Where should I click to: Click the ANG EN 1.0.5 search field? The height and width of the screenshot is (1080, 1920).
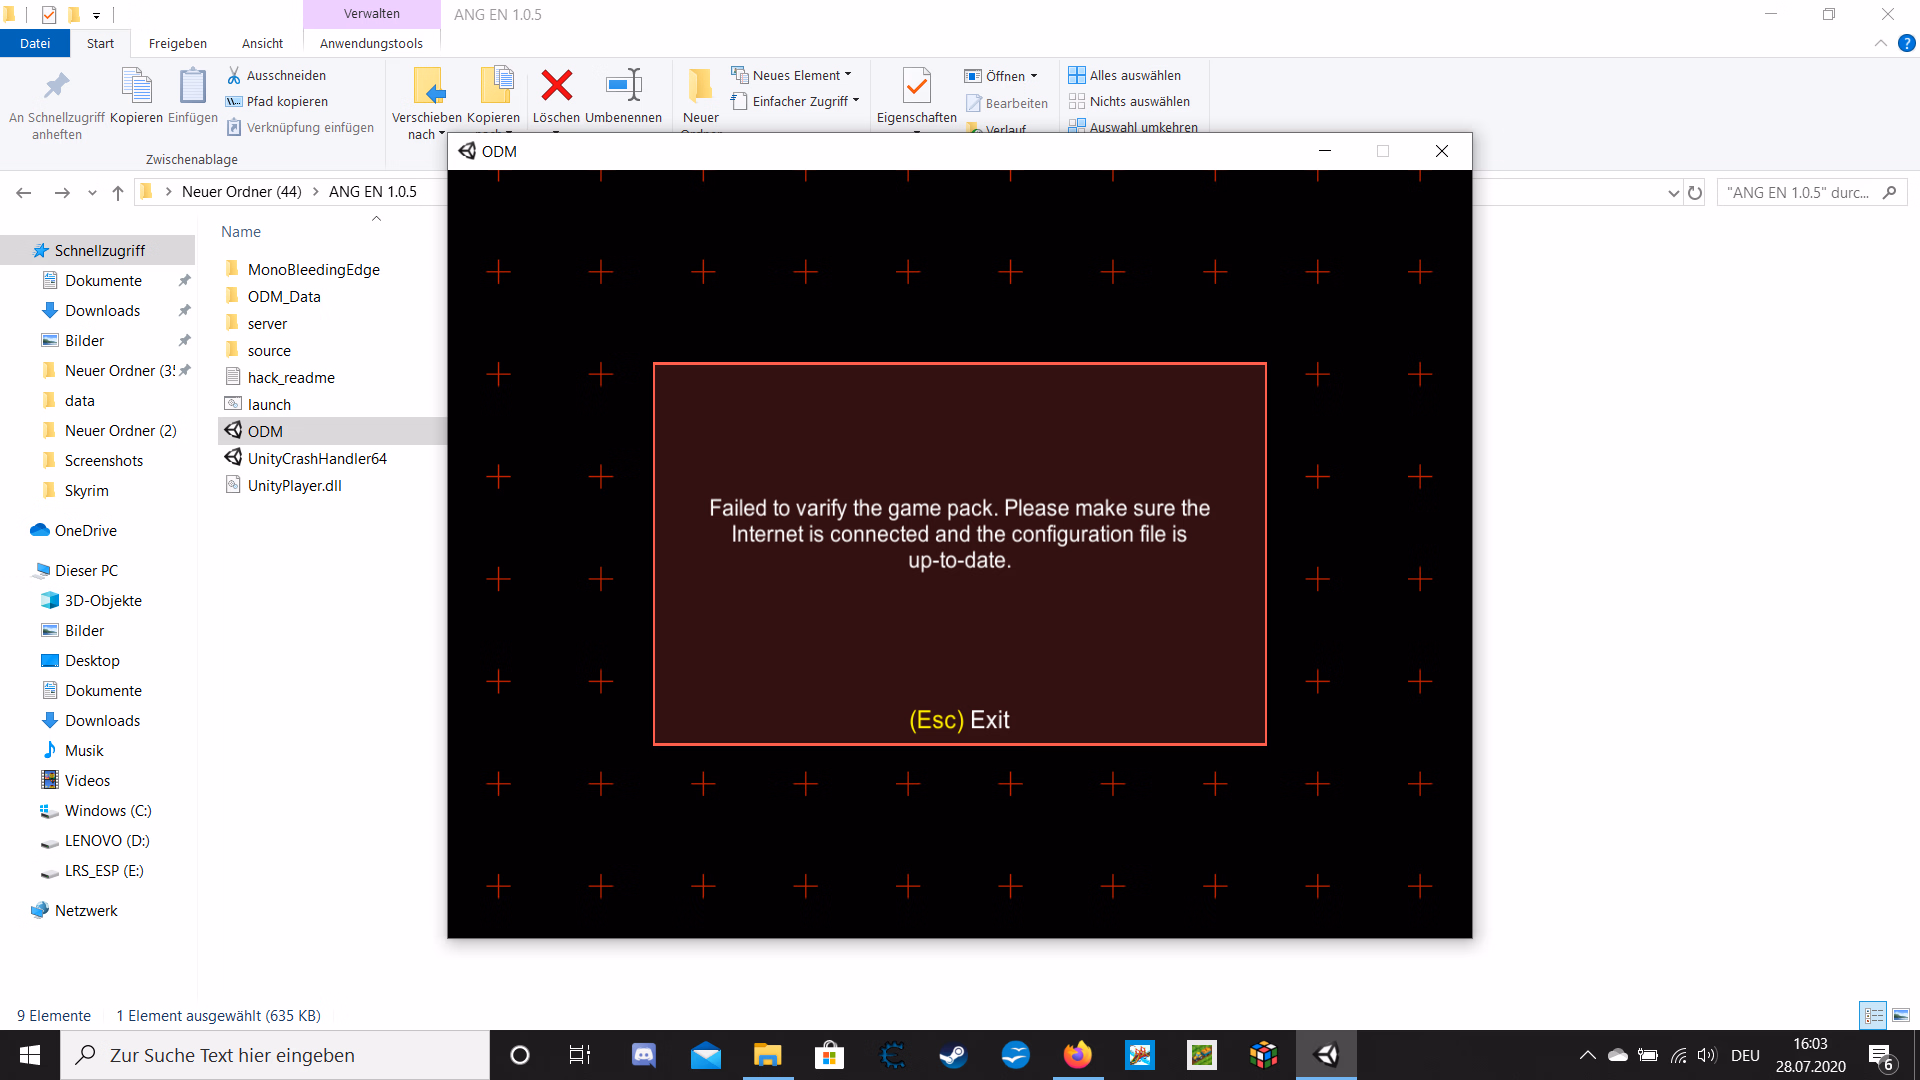(x=1798, y=192)
